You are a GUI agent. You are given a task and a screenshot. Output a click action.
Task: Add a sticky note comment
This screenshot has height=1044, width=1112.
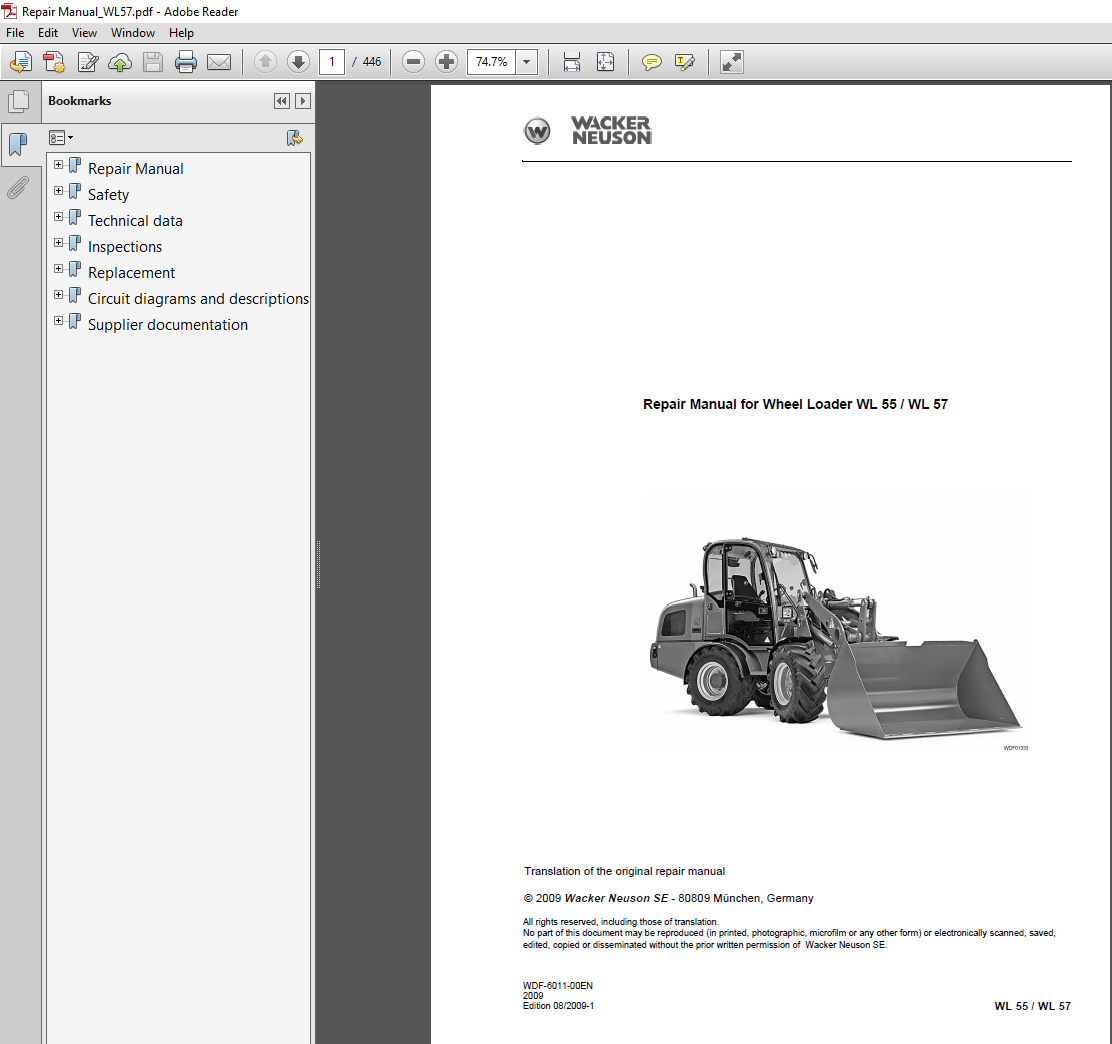click(651, 61)
